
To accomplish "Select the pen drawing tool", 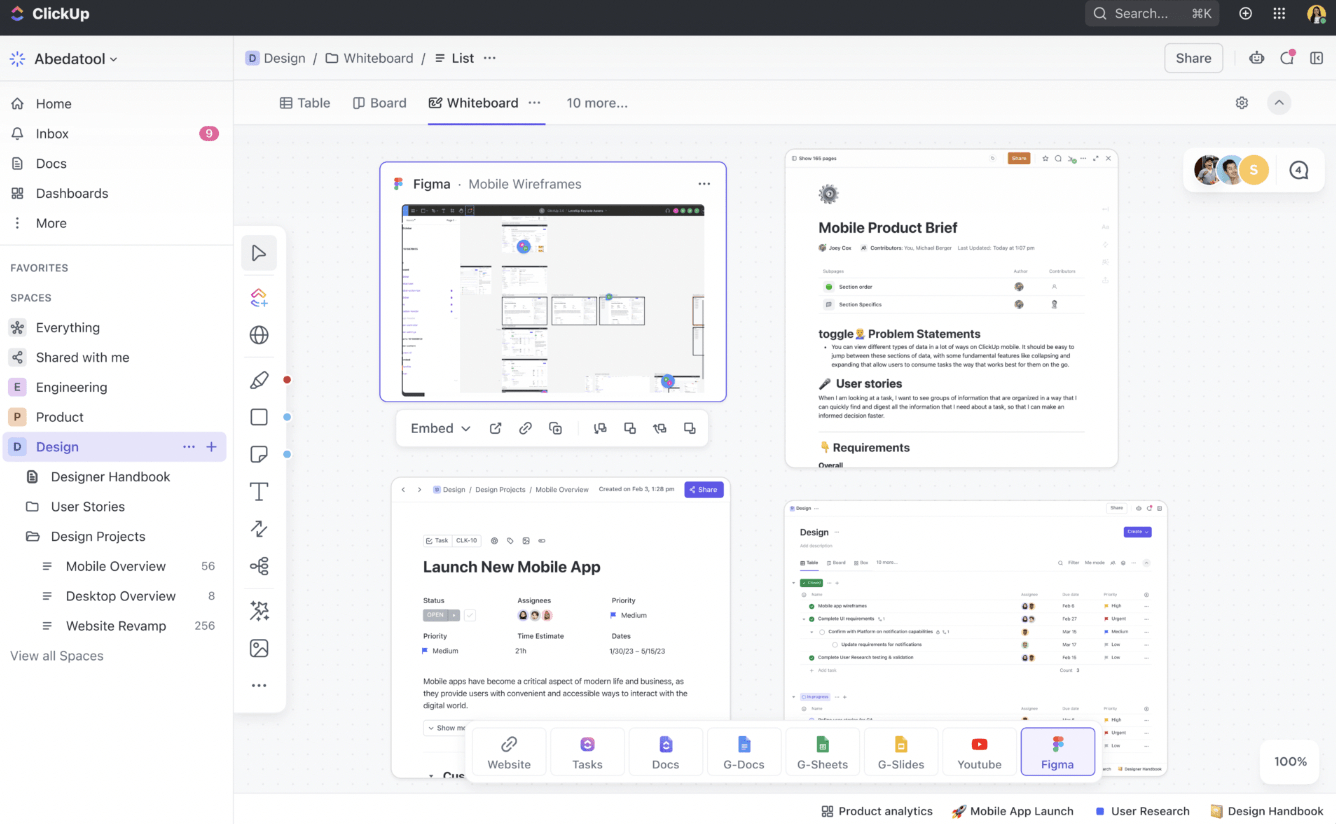I will tap(259, 380).
